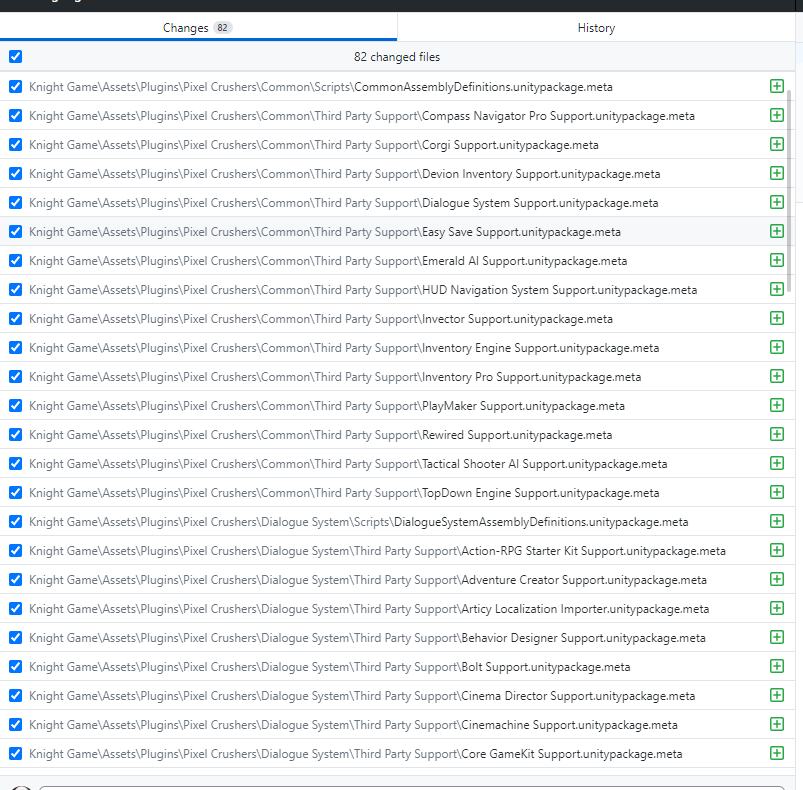Select TopDown Engine Support.unitypackage.meta file name
Image resolution: width=803 pixels, height=790 pixels.
(540, 493)
